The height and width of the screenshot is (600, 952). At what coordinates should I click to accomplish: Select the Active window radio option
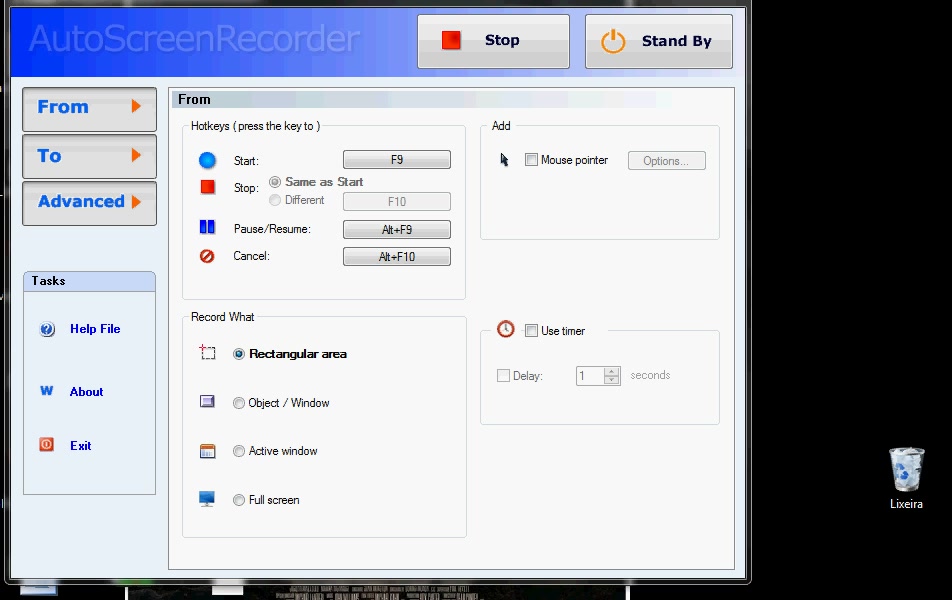coord(239,451)
